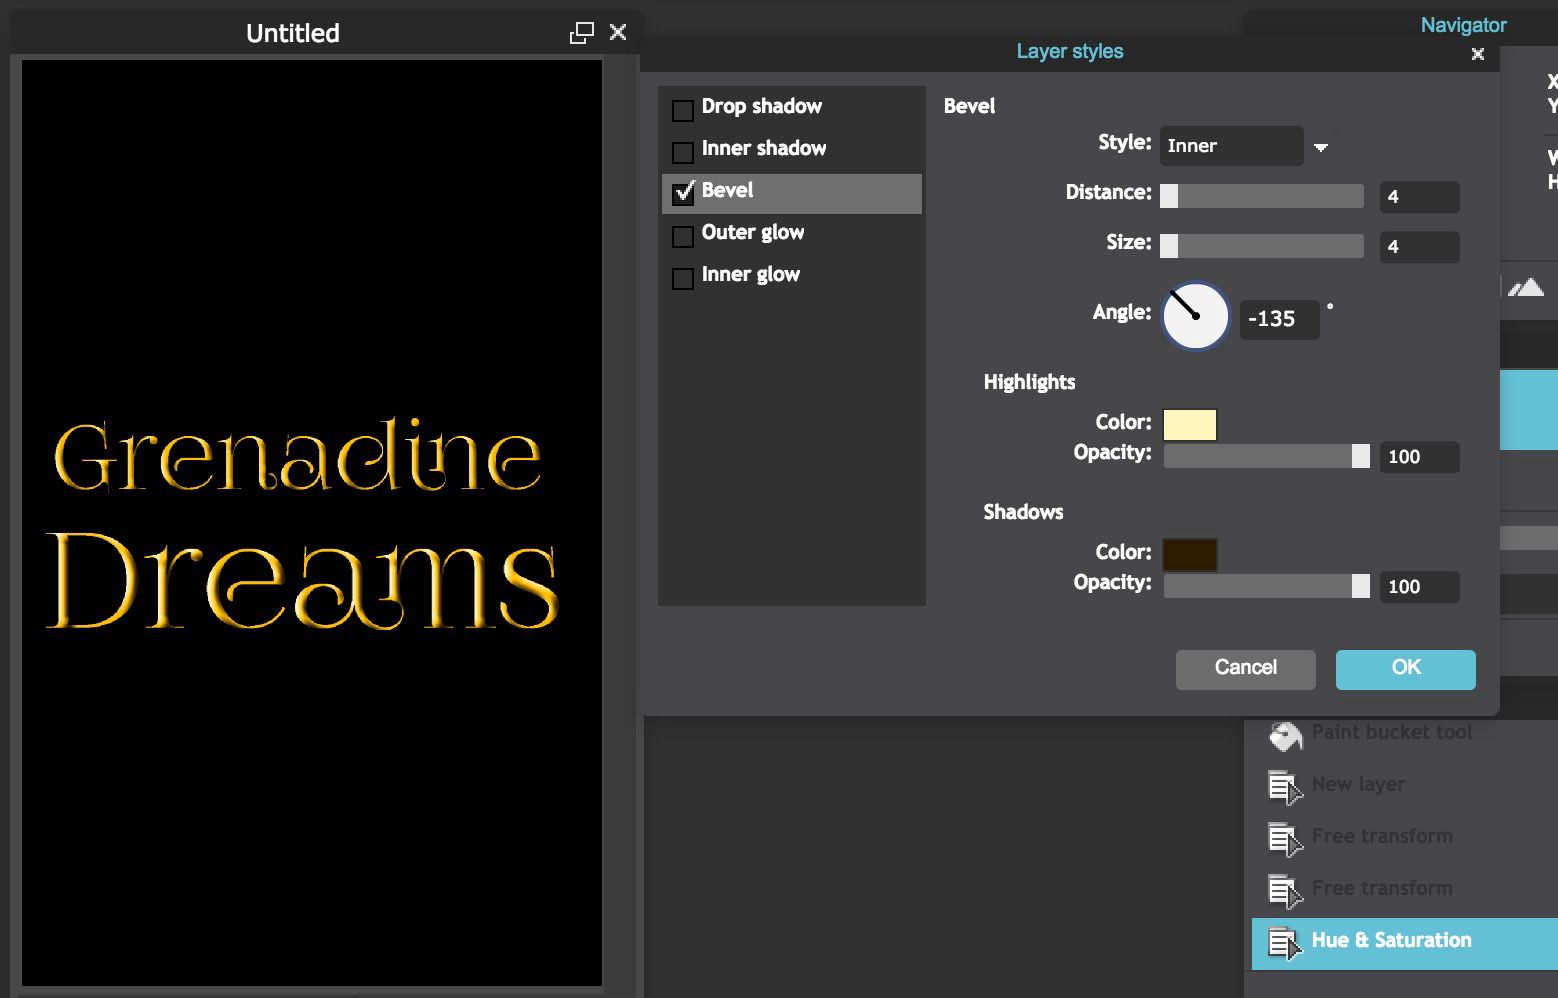Open the Highlights color swatch

[x=1189, y=424]
